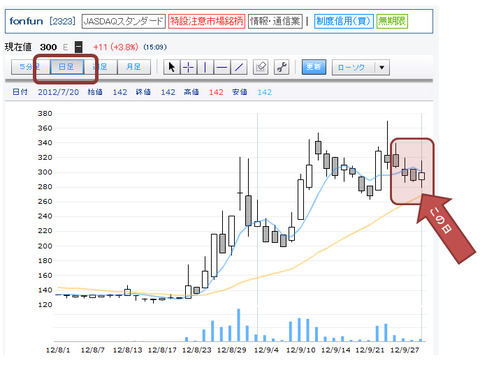Click the tallest volume bar near 12/8/29
The image size is (480, 372).
tap(239, 325)
